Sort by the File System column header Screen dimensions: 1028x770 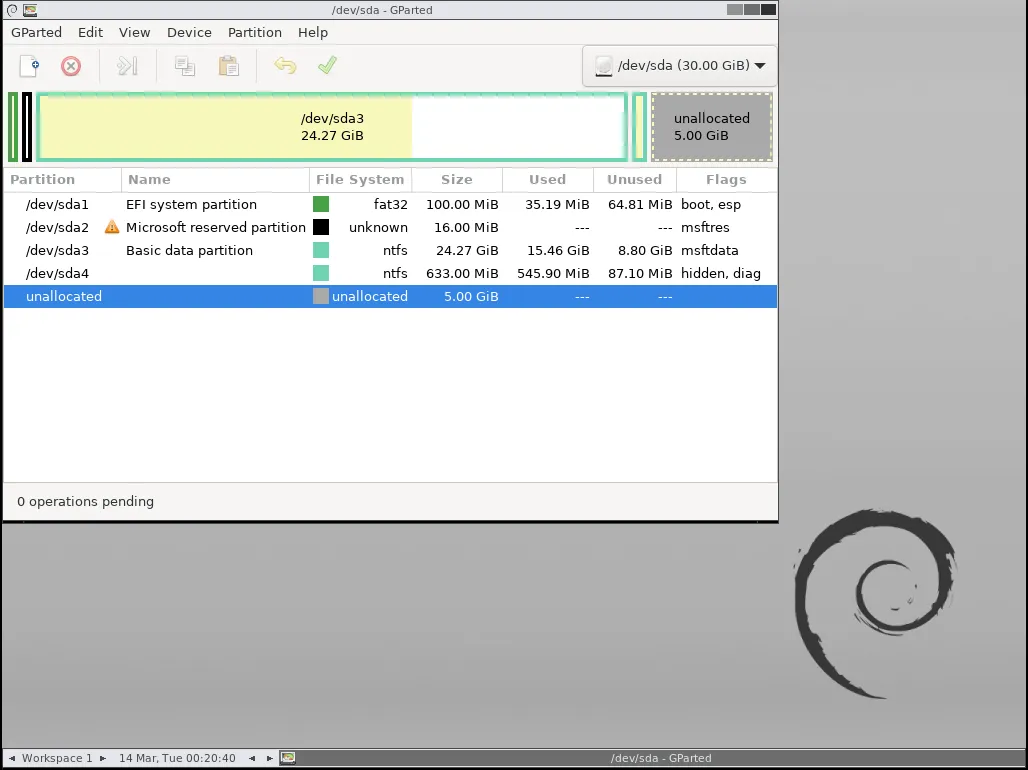359,180
